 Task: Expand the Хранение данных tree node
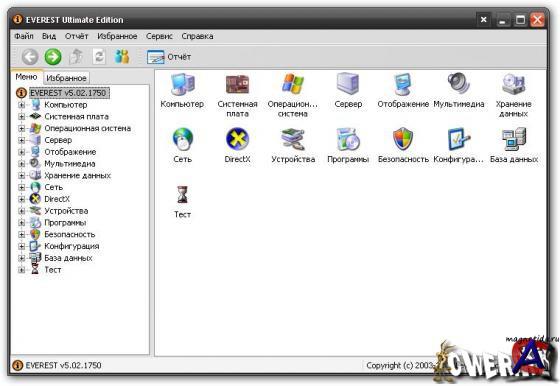click(21, 176)
